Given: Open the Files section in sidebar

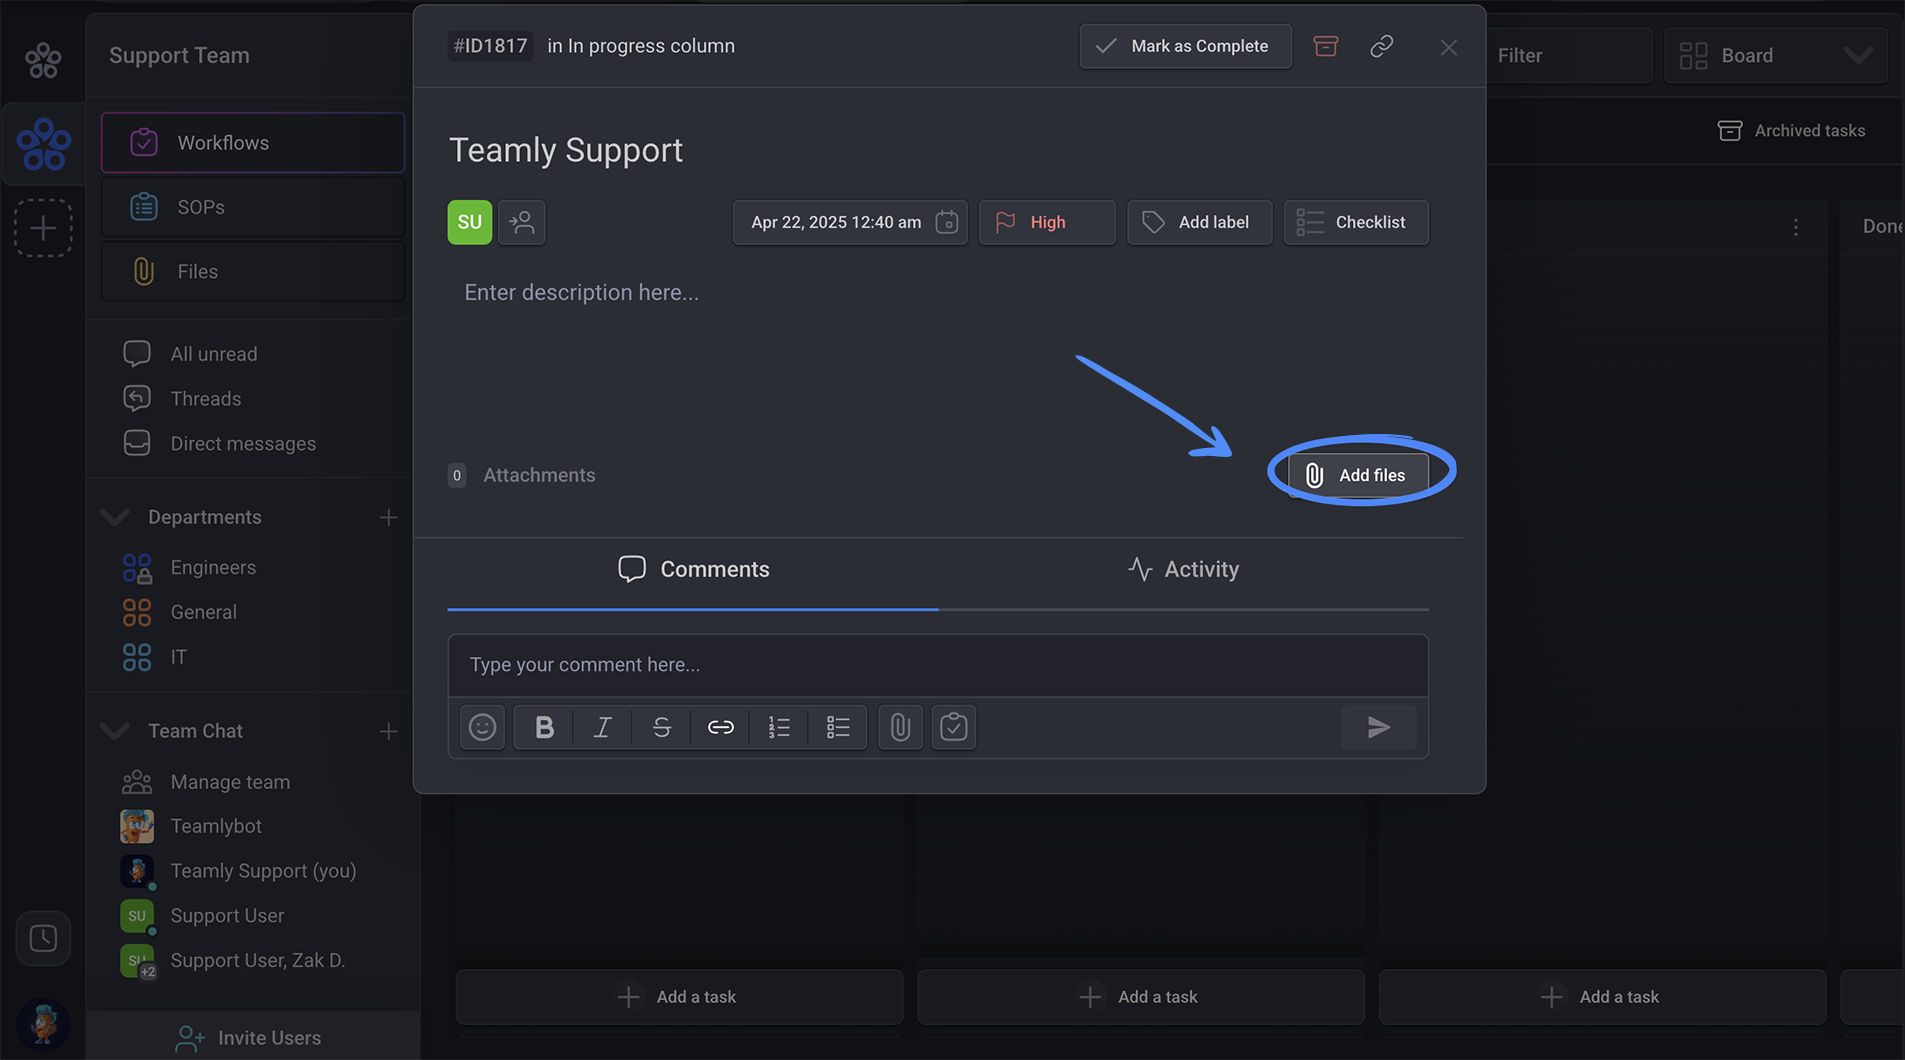Looking at the screenshot, I should click(x=253, y=271).
